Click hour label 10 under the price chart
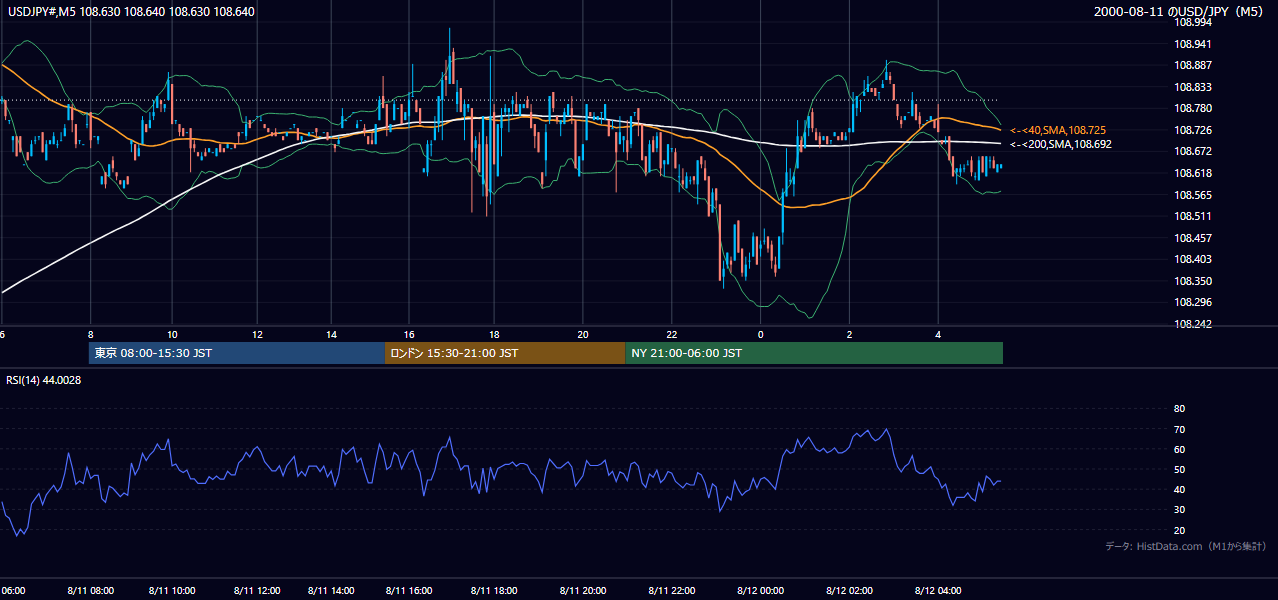The image size is (1278, 600). (x=172, y=334)
